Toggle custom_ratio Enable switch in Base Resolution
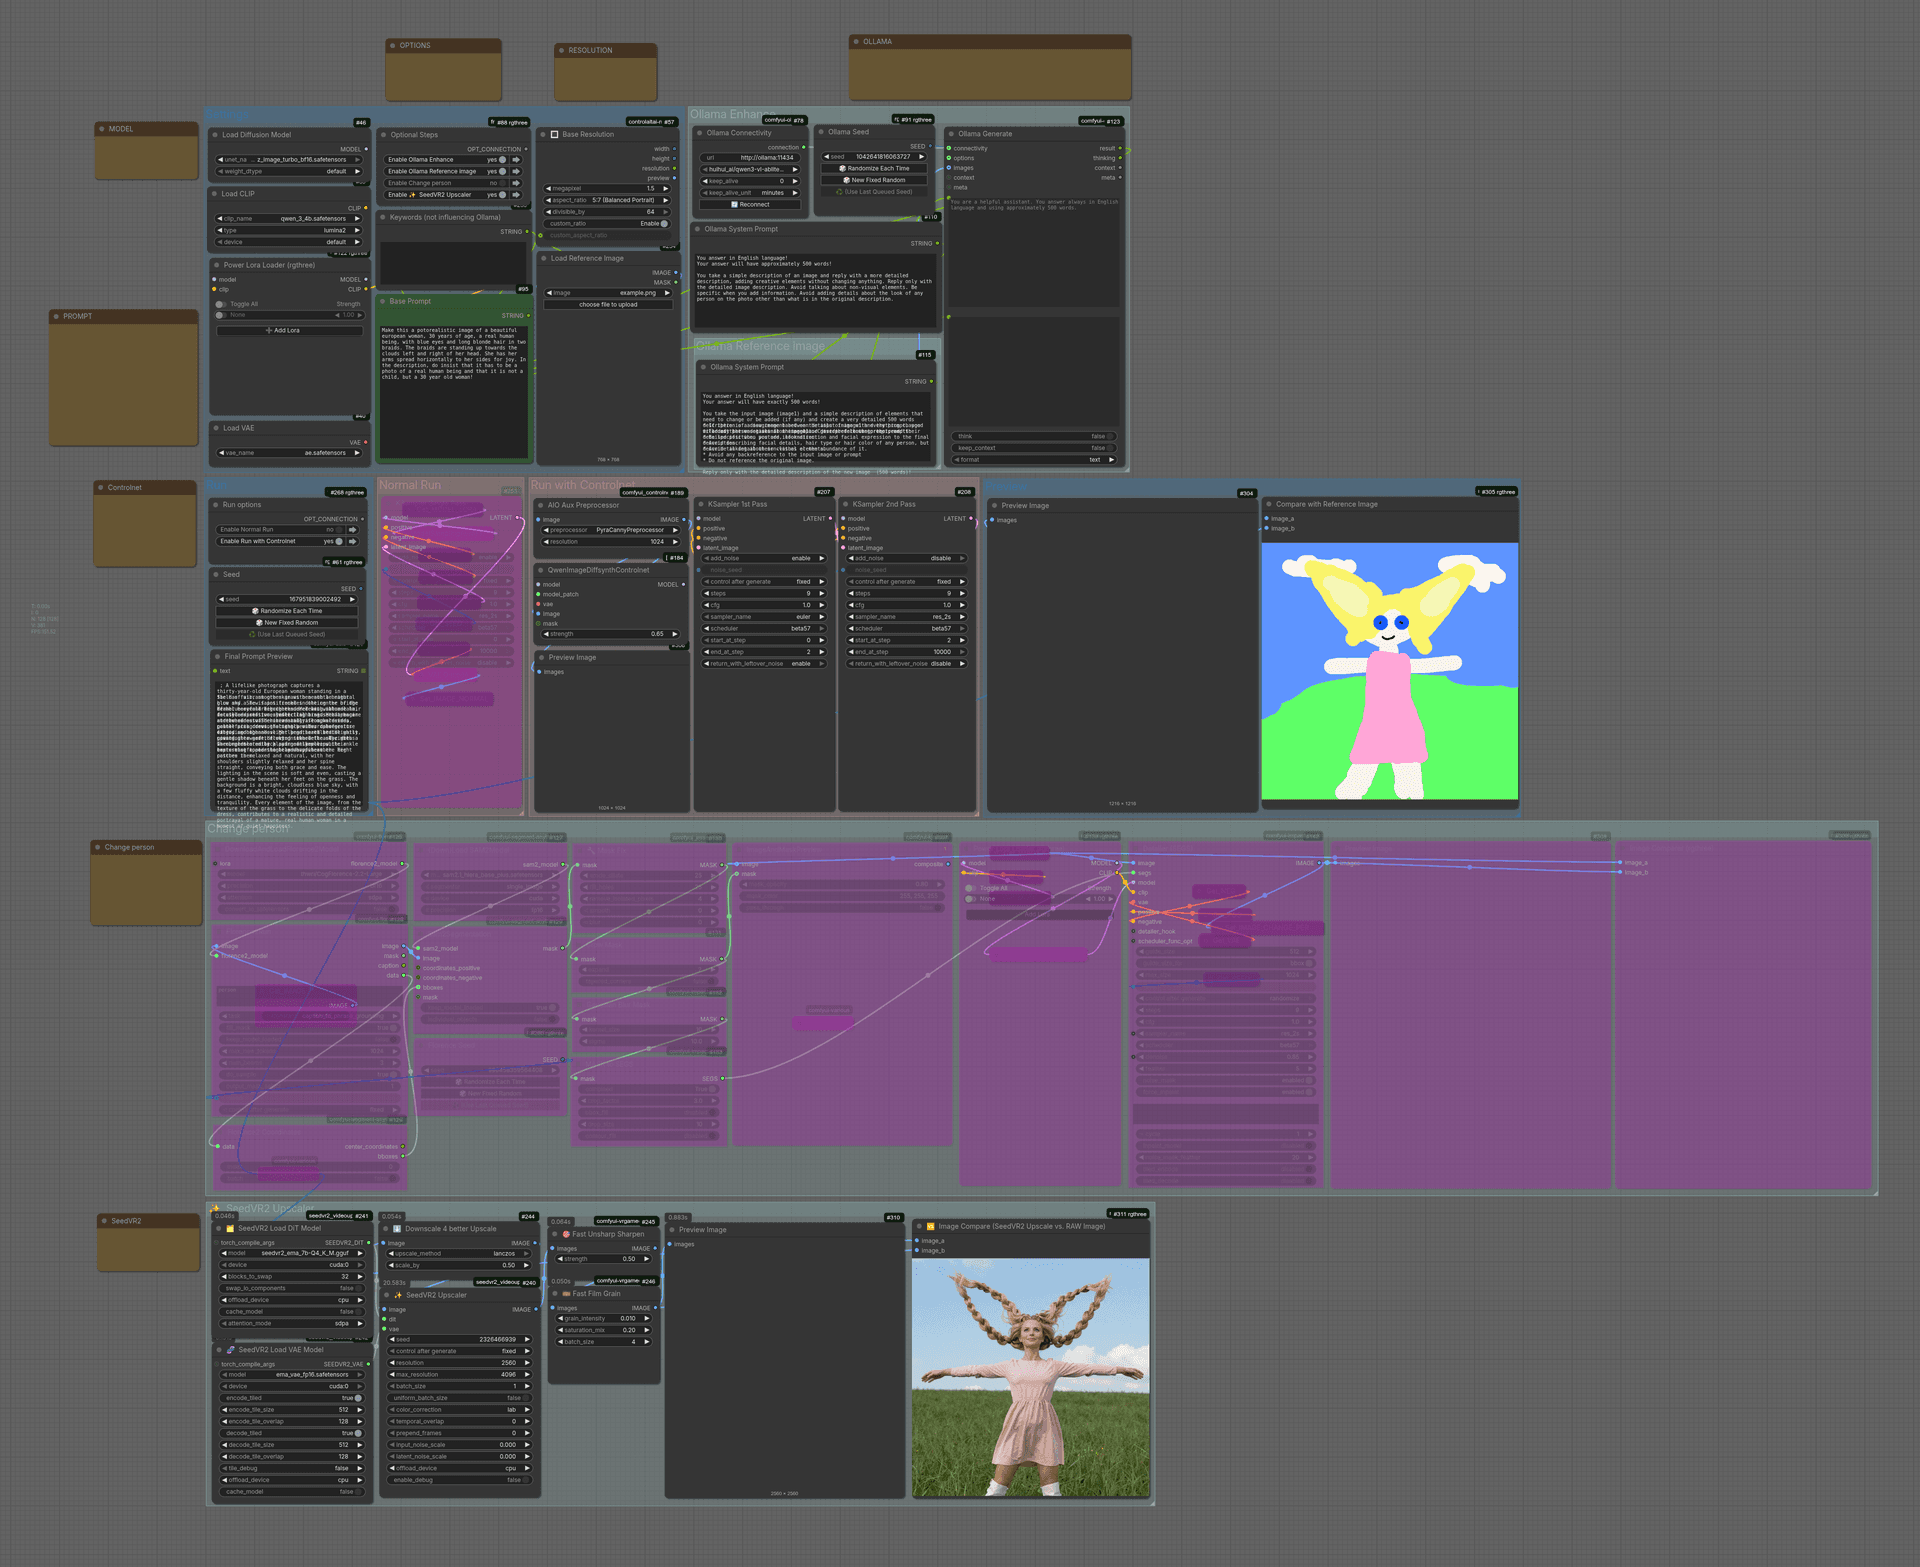Image resolution: width=1920 pixels, height=1567 pixels. tap(664, 224)
